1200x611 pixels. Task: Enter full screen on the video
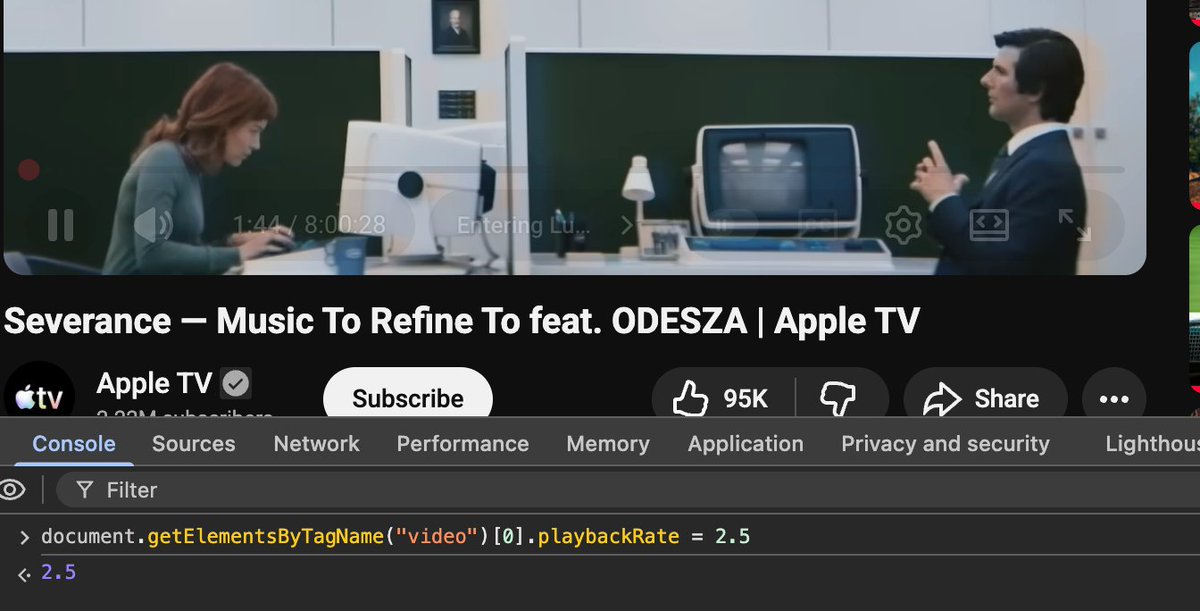pyautogui.click(x=1074, y=225)
